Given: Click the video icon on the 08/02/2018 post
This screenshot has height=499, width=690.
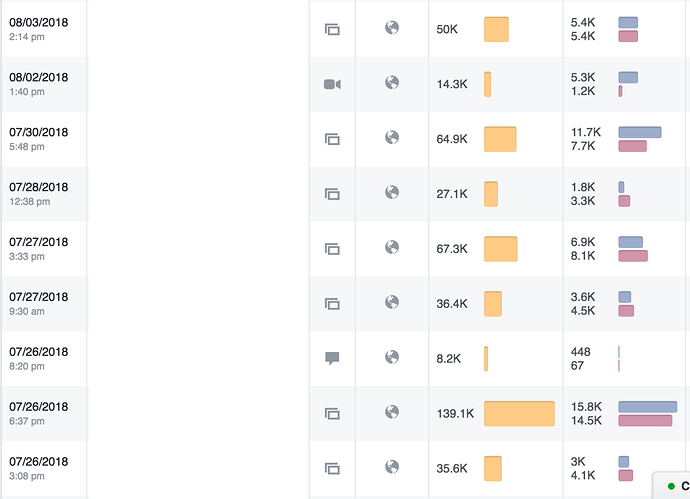Looking at the screenshot, I should point(332,84).
